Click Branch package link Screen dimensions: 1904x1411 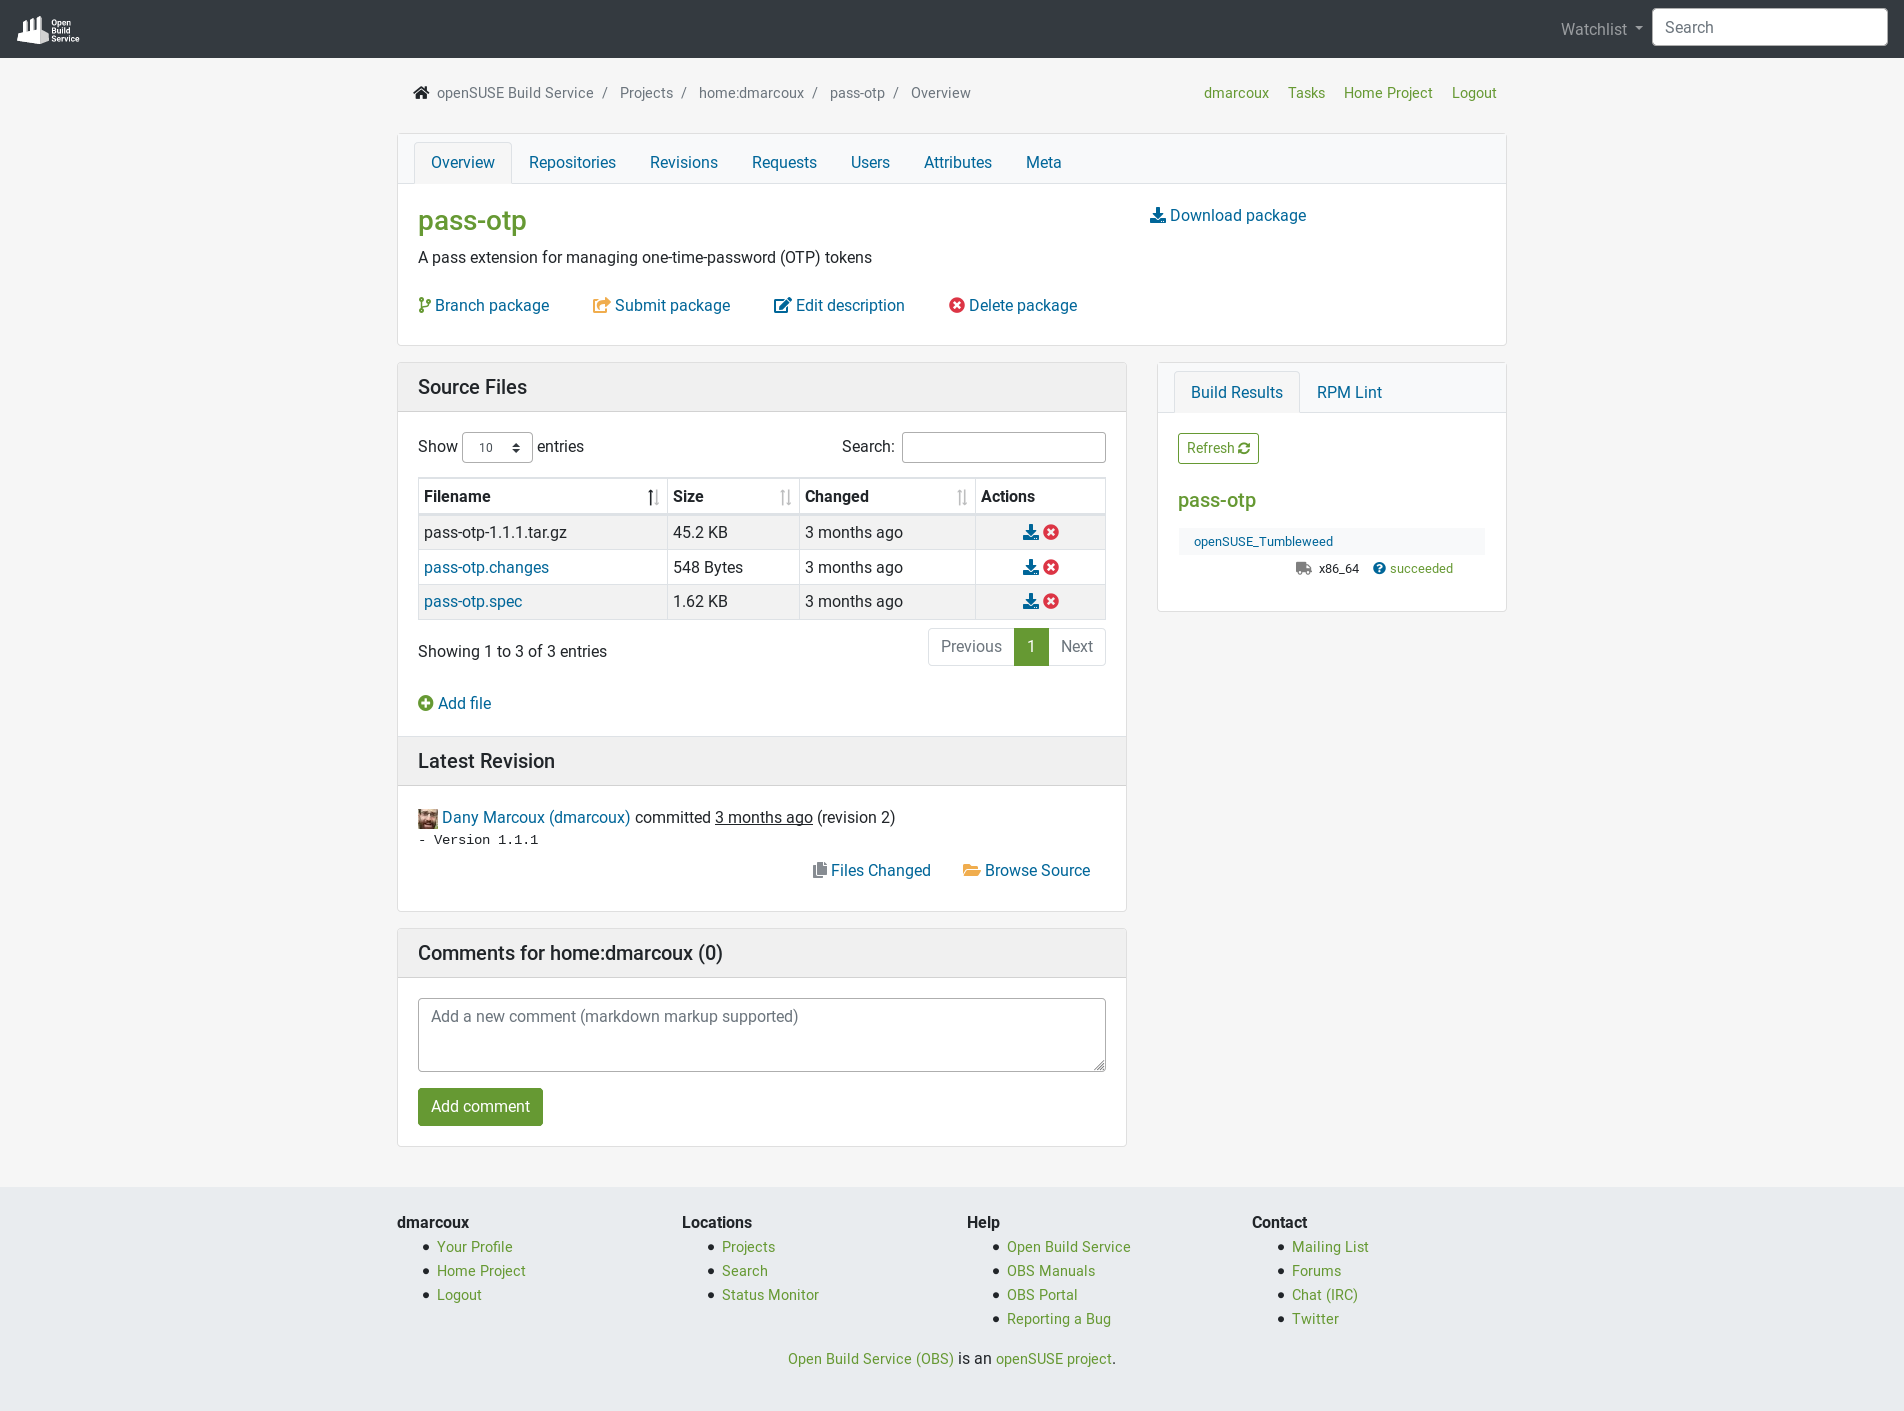pyautogui.click(x=484, y=306)
